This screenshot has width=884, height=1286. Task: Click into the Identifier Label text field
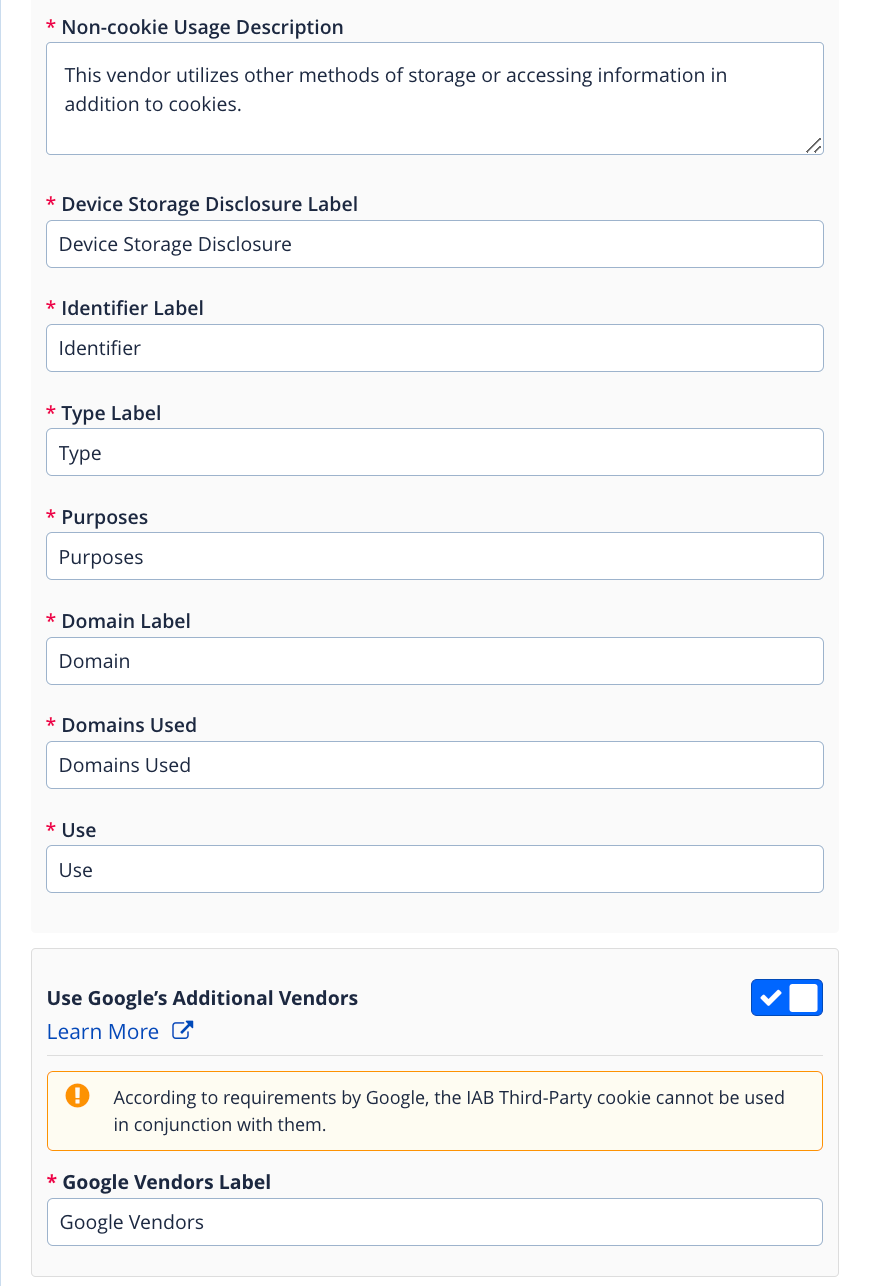(434, 349)
